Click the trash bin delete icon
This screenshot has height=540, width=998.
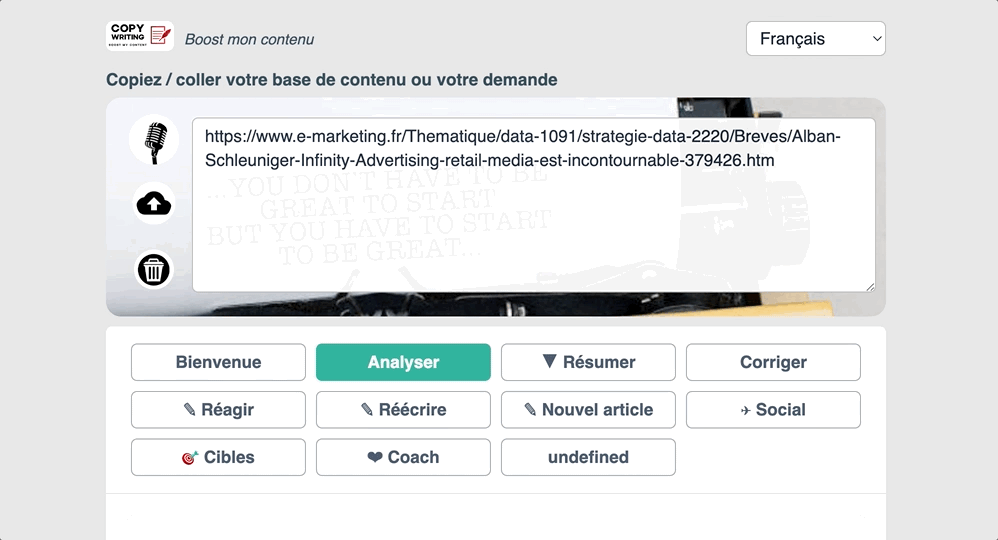(x=154, y=269)
